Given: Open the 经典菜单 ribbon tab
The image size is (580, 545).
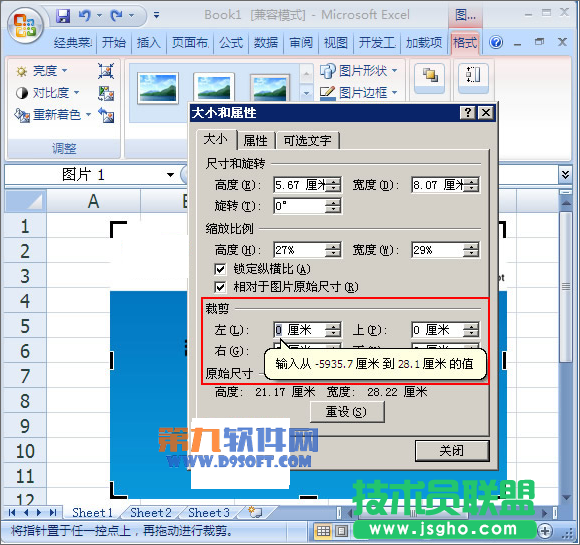Looking at the screenshot, I should pos(72,43).
